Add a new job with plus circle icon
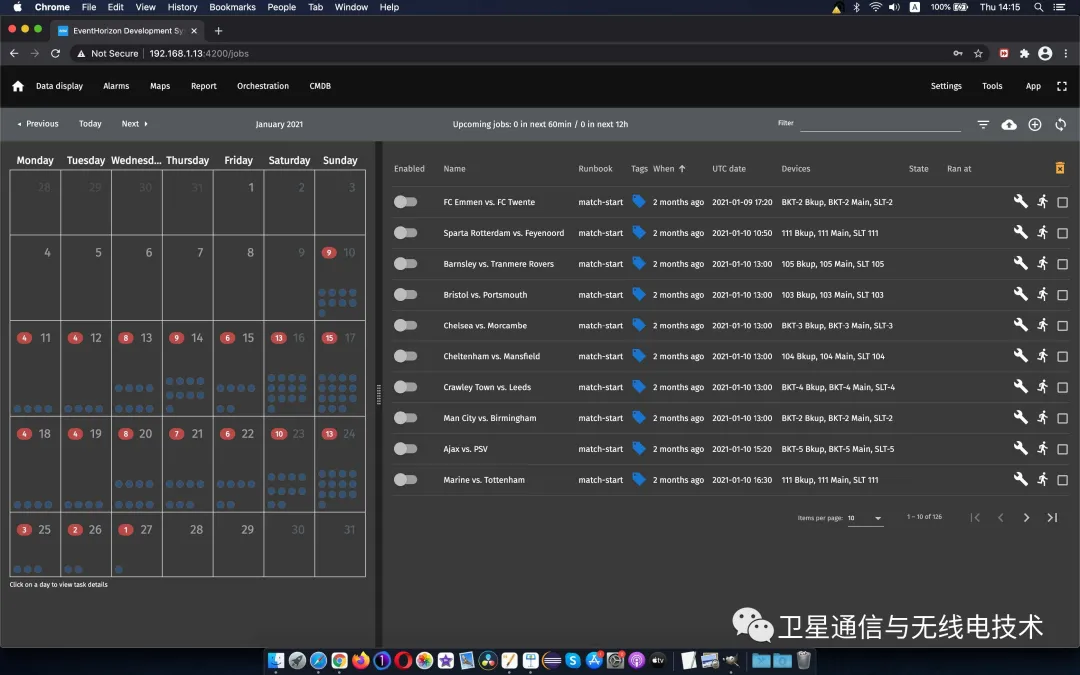This screenshot has height=675, width=1080. tap(1035, 125)
